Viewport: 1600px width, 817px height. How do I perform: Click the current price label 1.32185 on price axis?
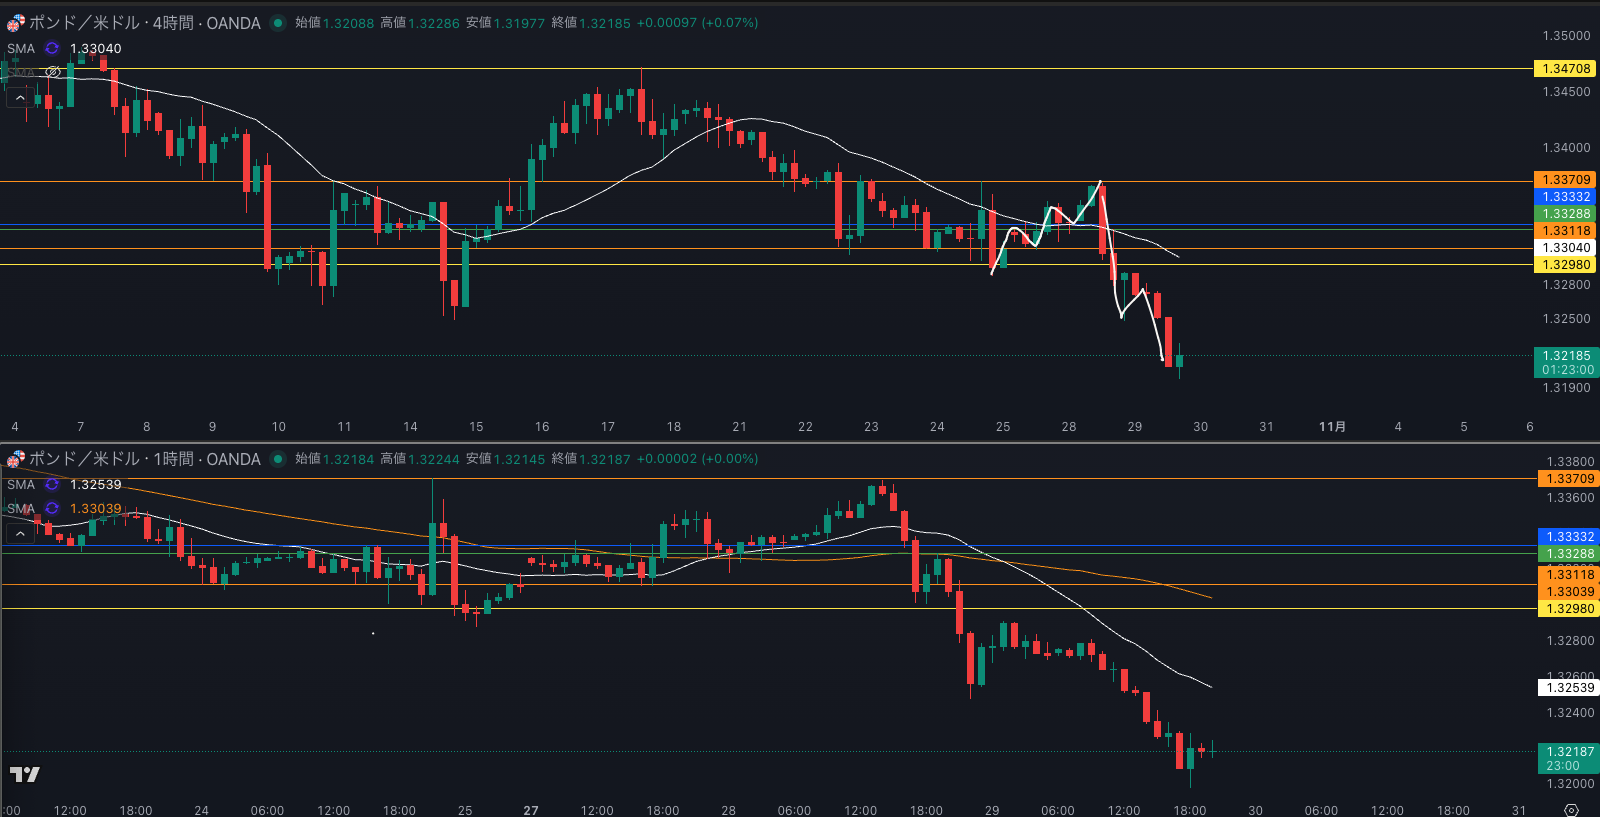[x=1565, y=356]
